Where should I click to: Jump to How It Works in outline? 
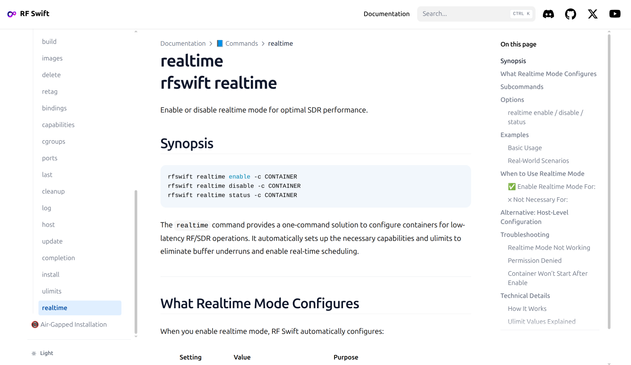tap(527, 309)
